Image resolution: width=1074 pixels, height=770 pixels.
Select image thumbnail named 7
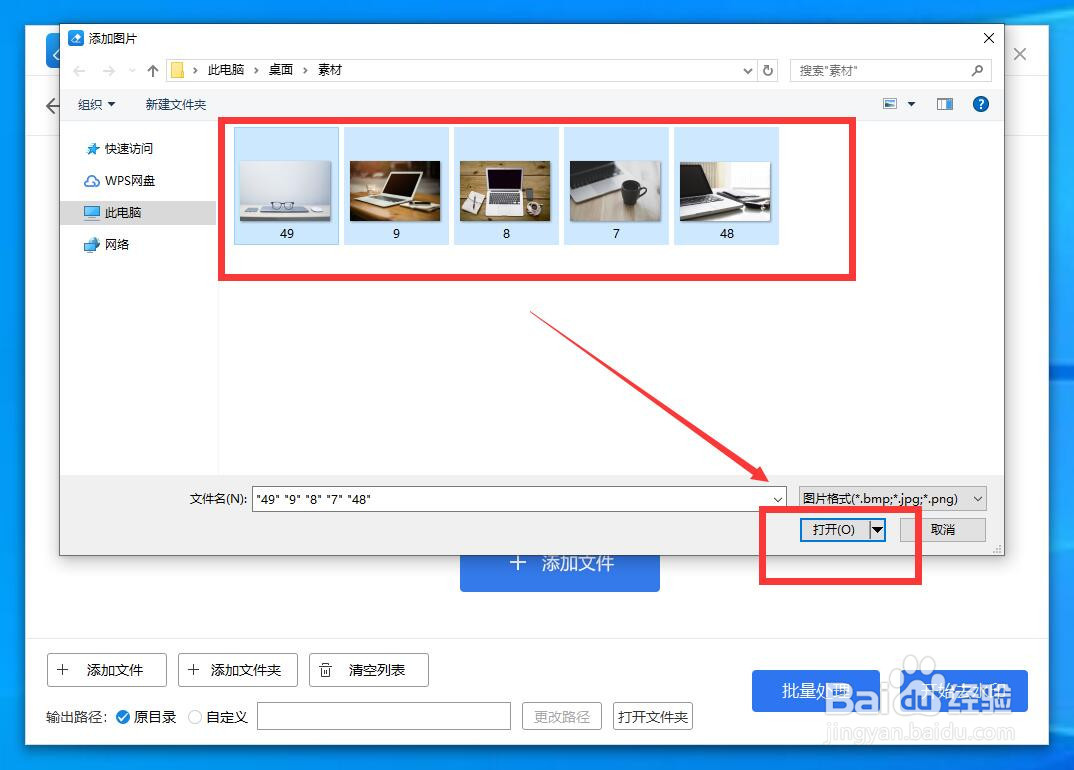pos(616,186)
